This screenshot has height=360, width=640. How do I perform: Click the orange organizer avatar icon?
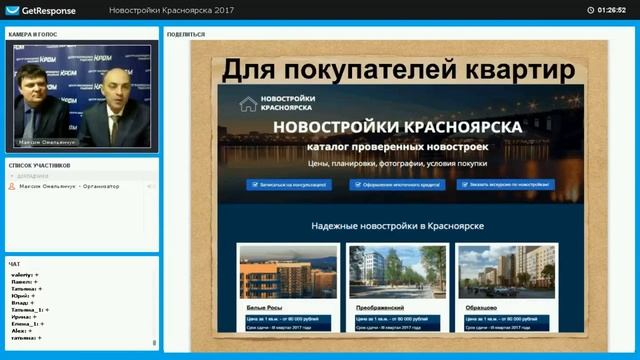(12, 186)
